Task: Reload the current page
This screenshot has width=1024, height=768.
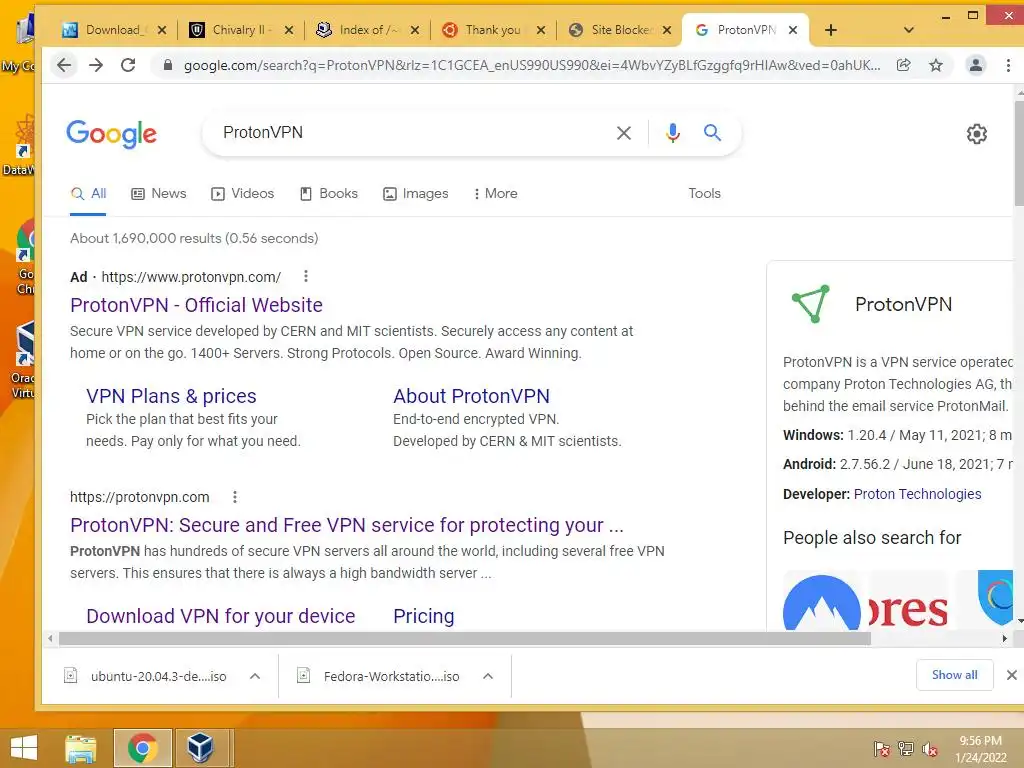Action: click(128, 65)
